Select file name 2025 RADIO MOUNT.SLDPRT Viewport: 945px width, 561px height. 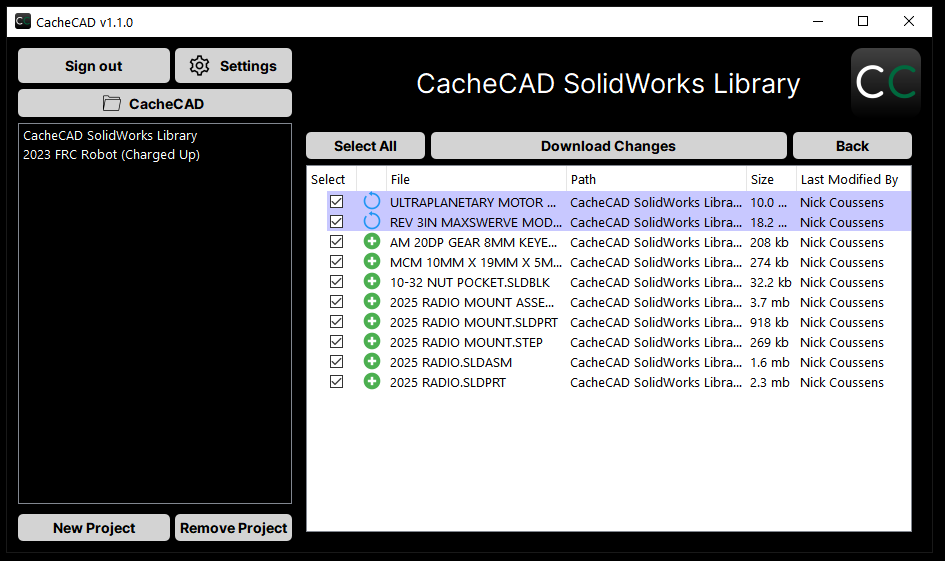pyautogui.click(x=474, y=322)
